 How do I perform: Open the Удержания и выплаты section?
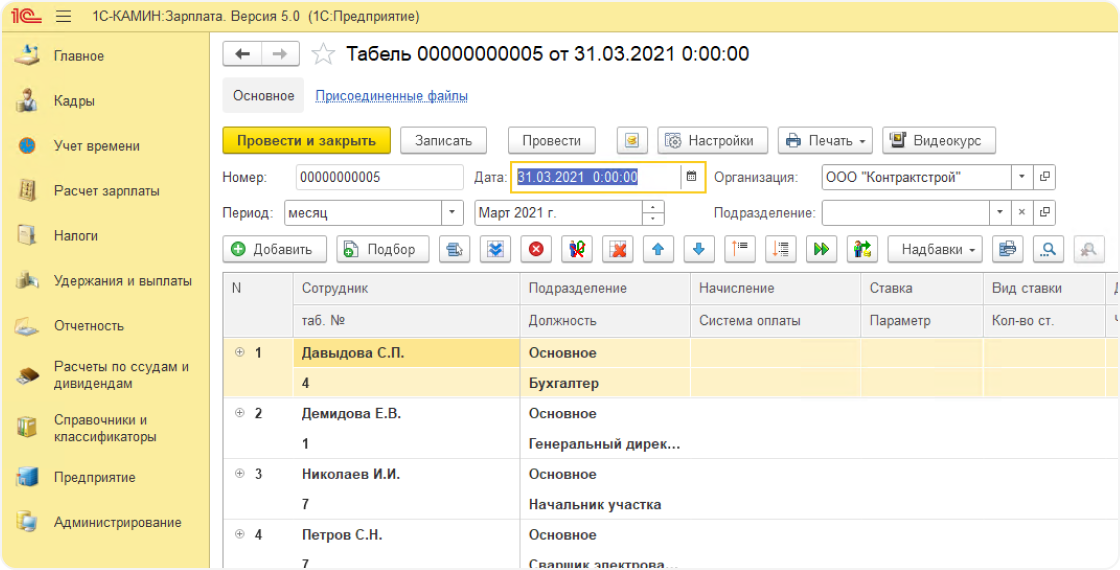click(123, 281)
